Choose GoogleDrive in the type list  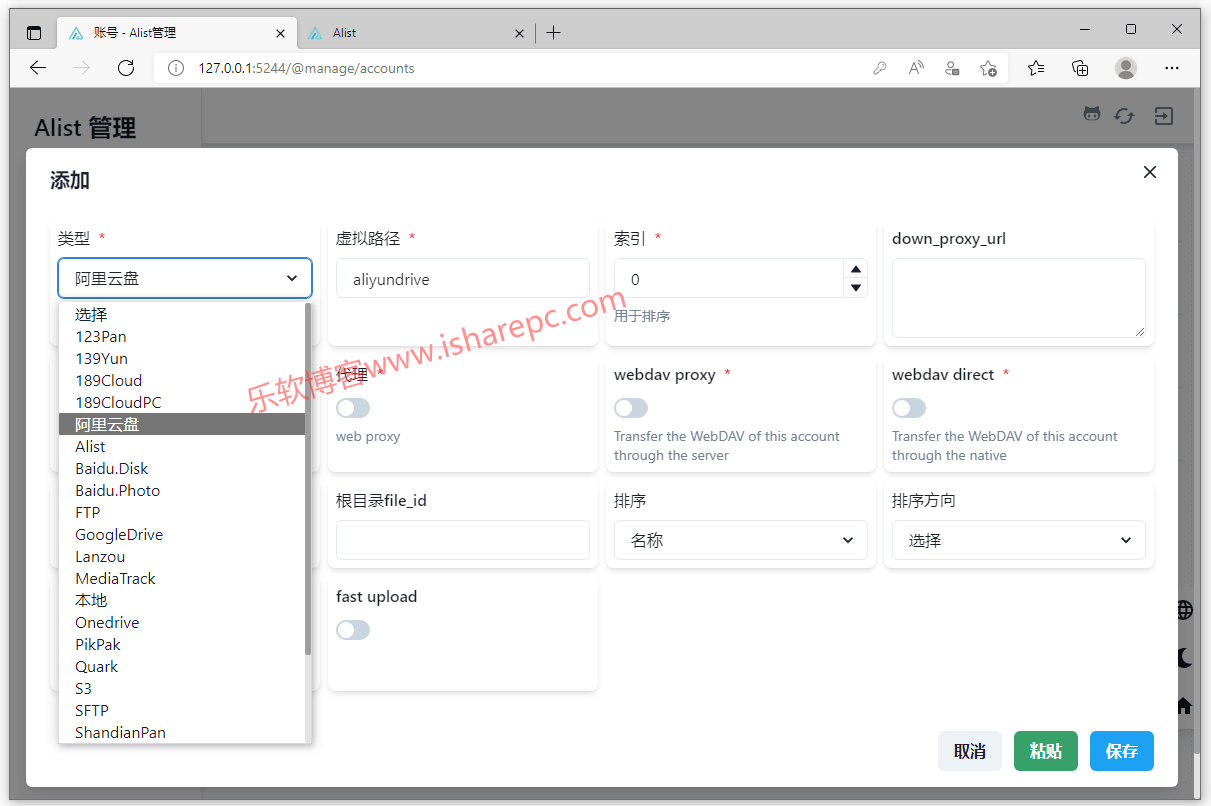[182, 534]
